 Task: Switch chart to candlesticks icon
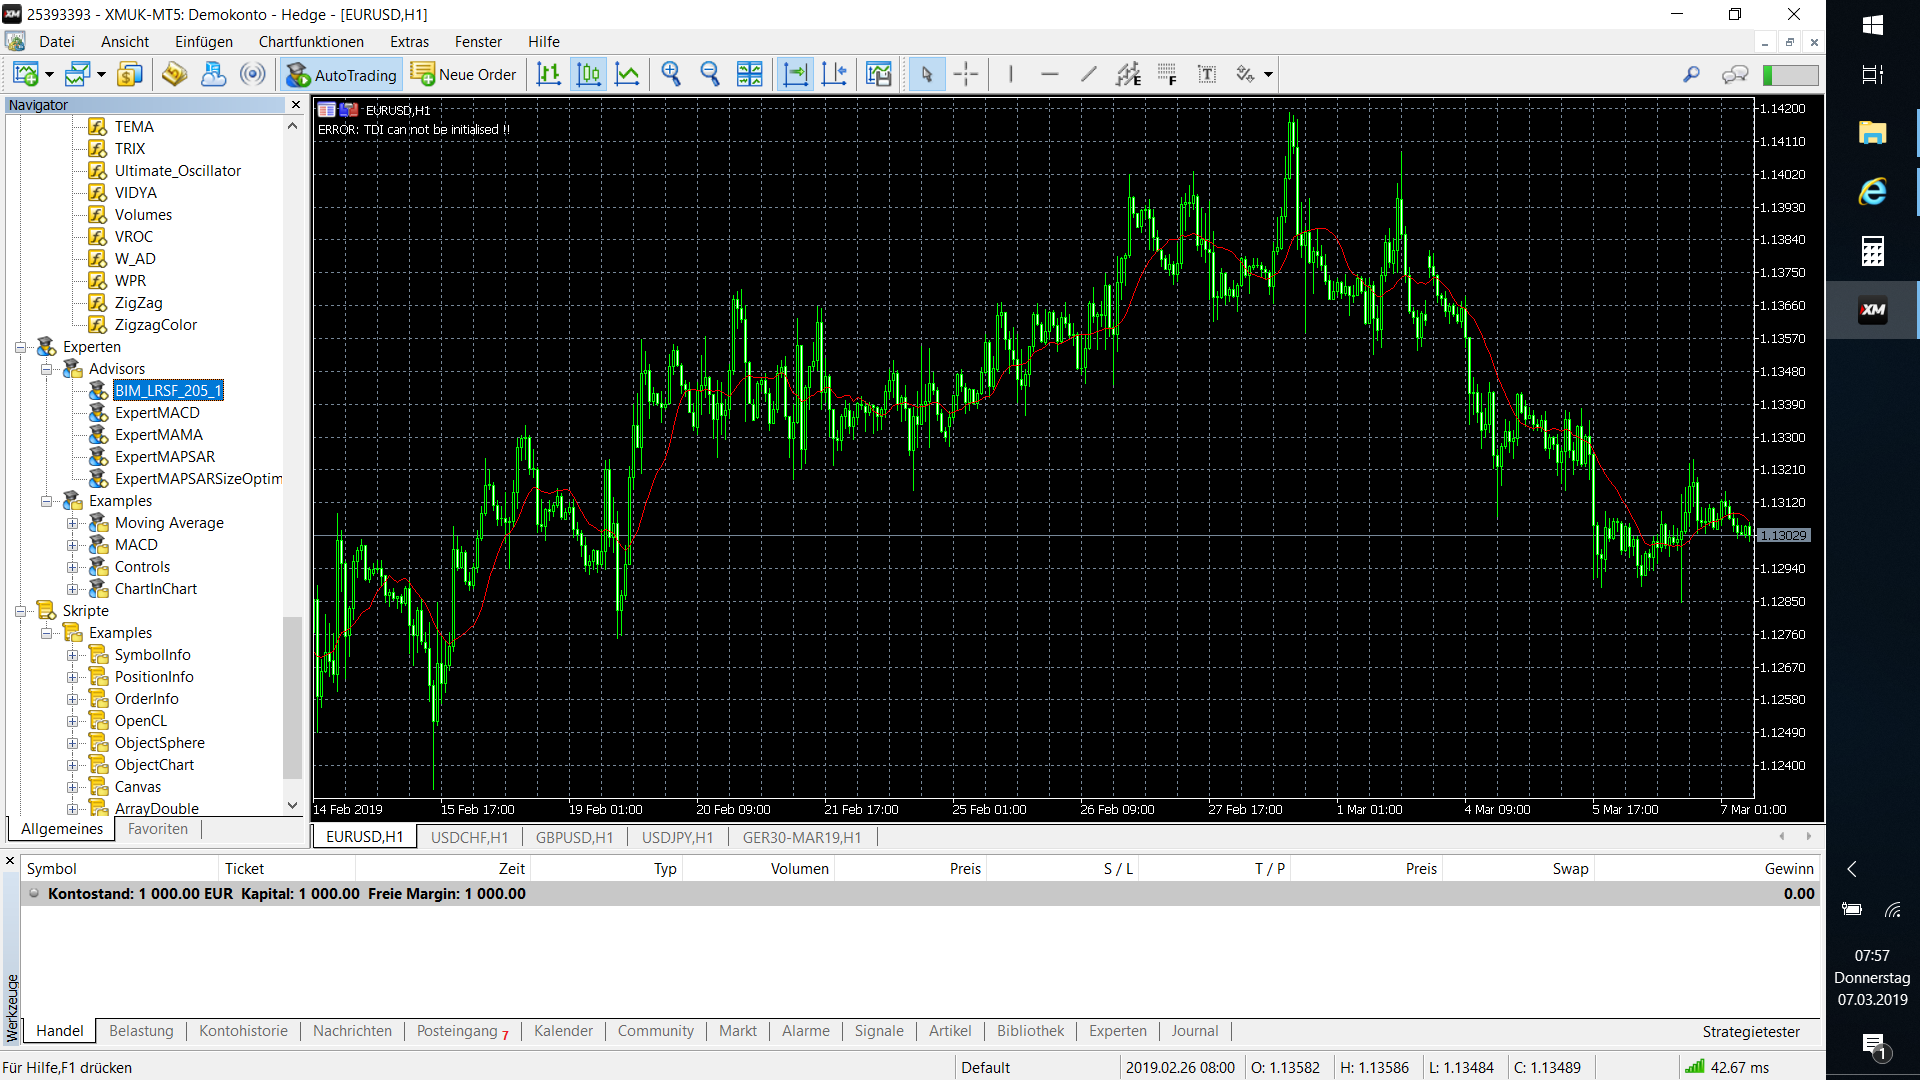click(589, 74)
